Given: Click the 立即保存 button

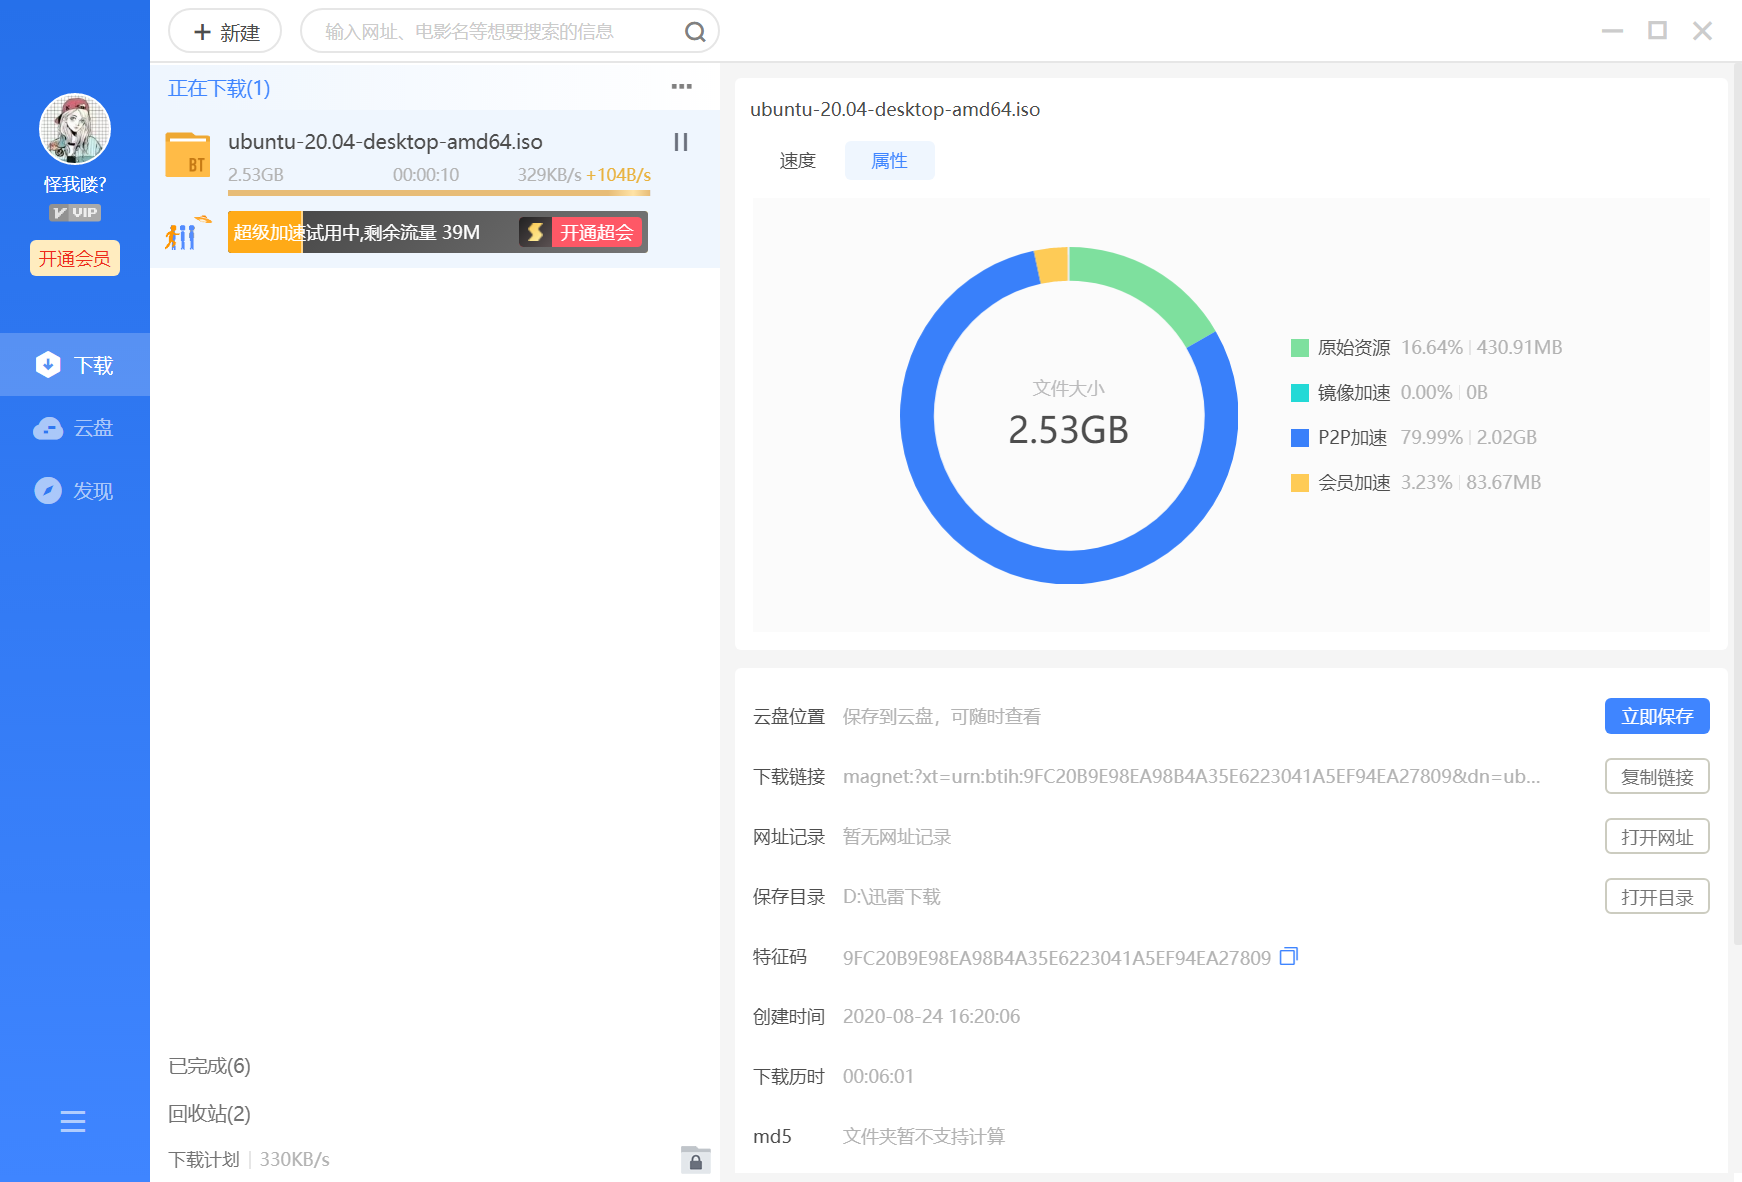Looking at the screenshot, I should (1656, 716).
